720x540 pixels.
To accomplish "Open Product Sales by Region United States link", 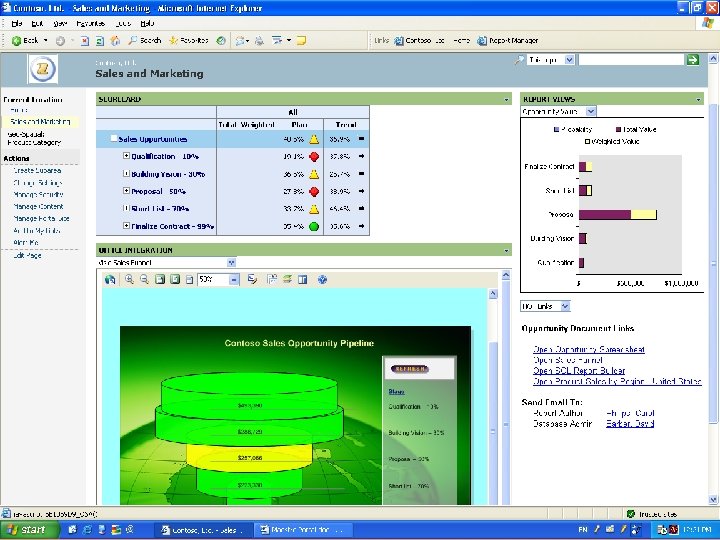I will point(617,381).
